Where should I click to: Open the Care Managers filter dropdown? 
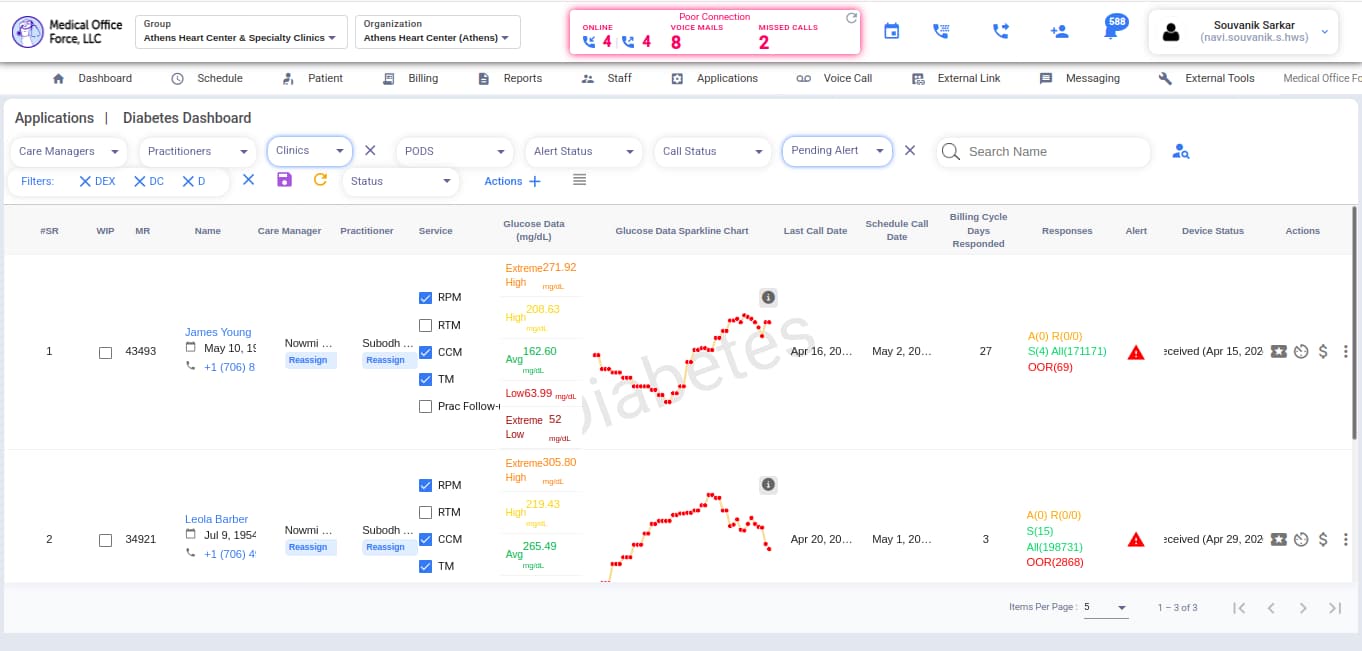(69, 152)
